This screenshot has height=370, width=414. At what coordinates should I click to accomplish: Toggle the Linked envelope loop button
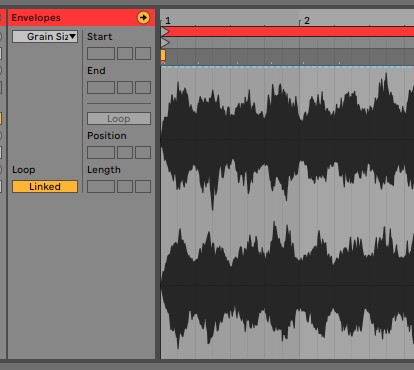45,187
